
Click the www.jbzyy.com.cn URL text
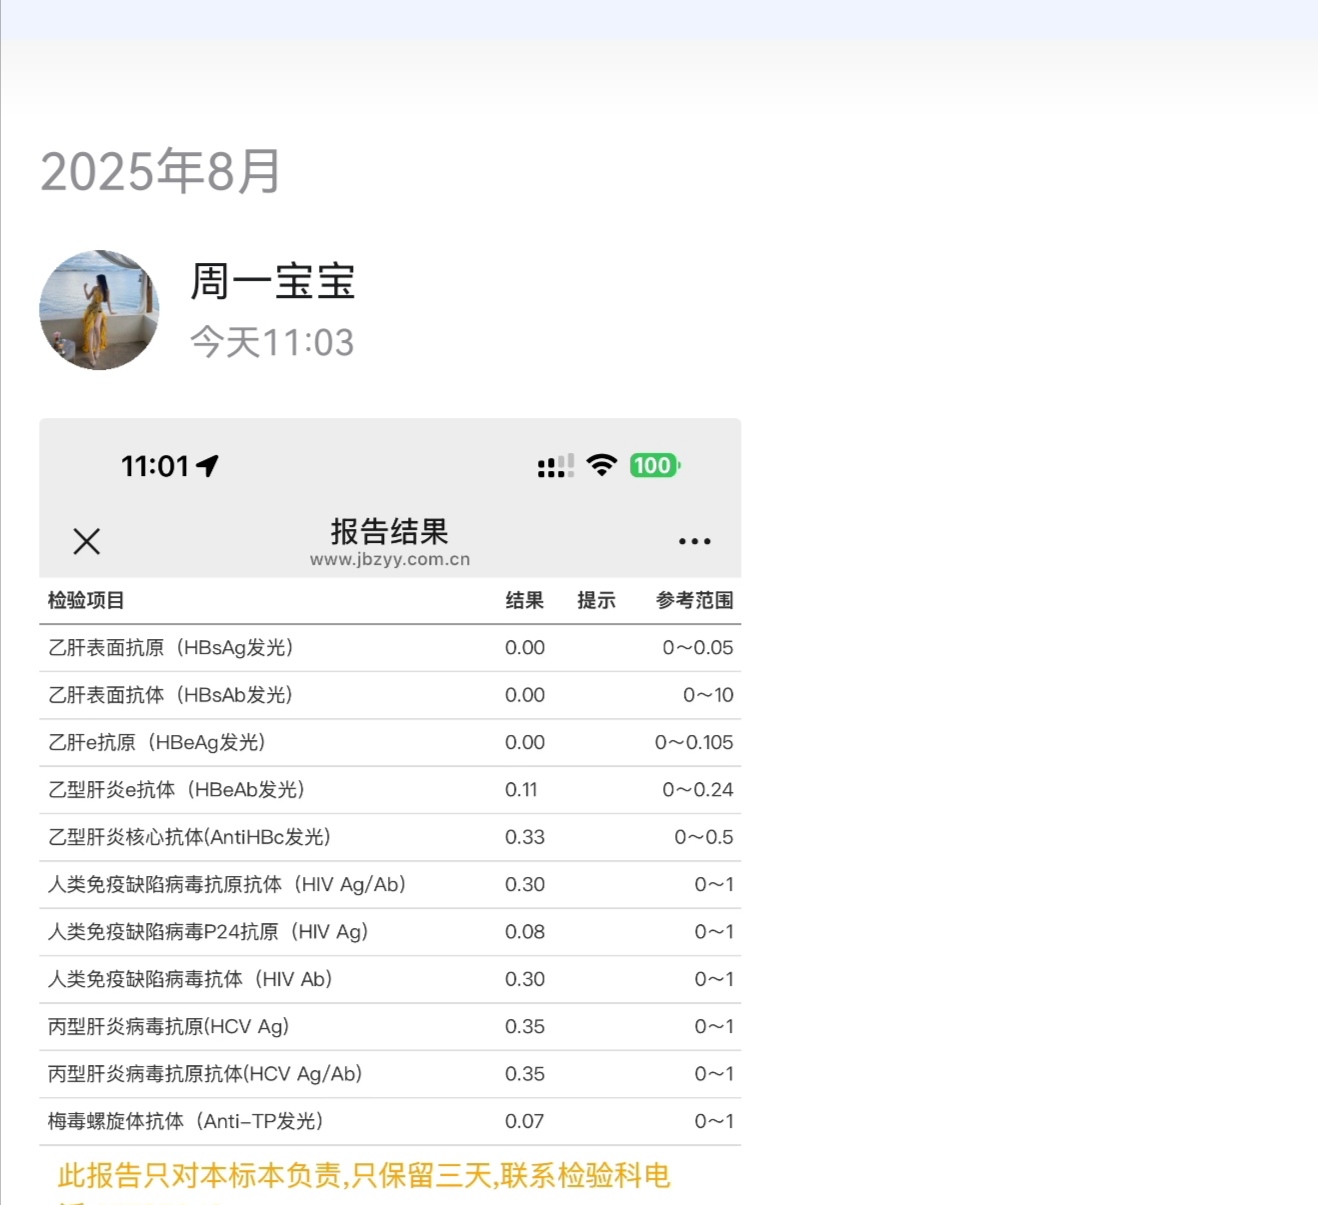389,560
